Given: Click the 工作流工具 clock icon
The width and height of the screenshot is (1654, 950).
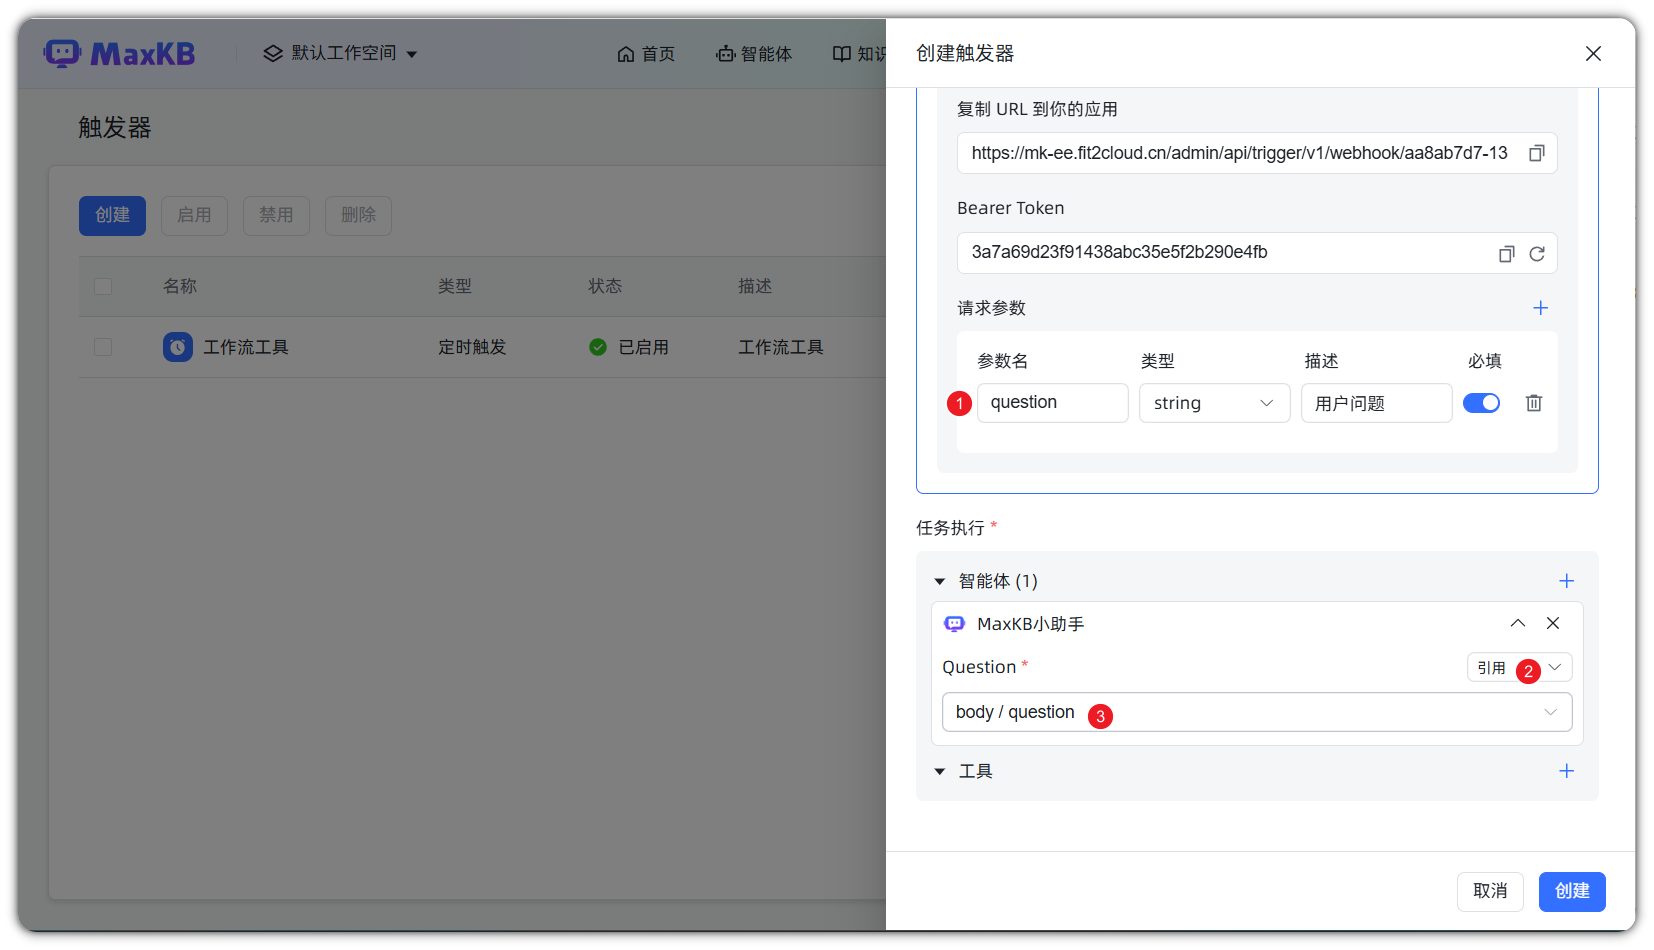Looking at the screenshot, I should [178, 347].
